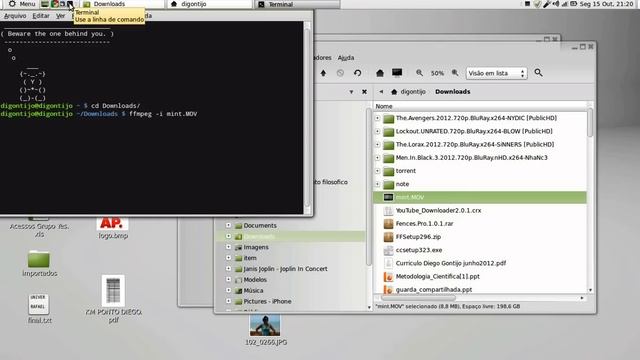The height and width of the screenshot is (360, 640).
Task: Click the Terminal launcher icon in the panel
Action: 70,4
